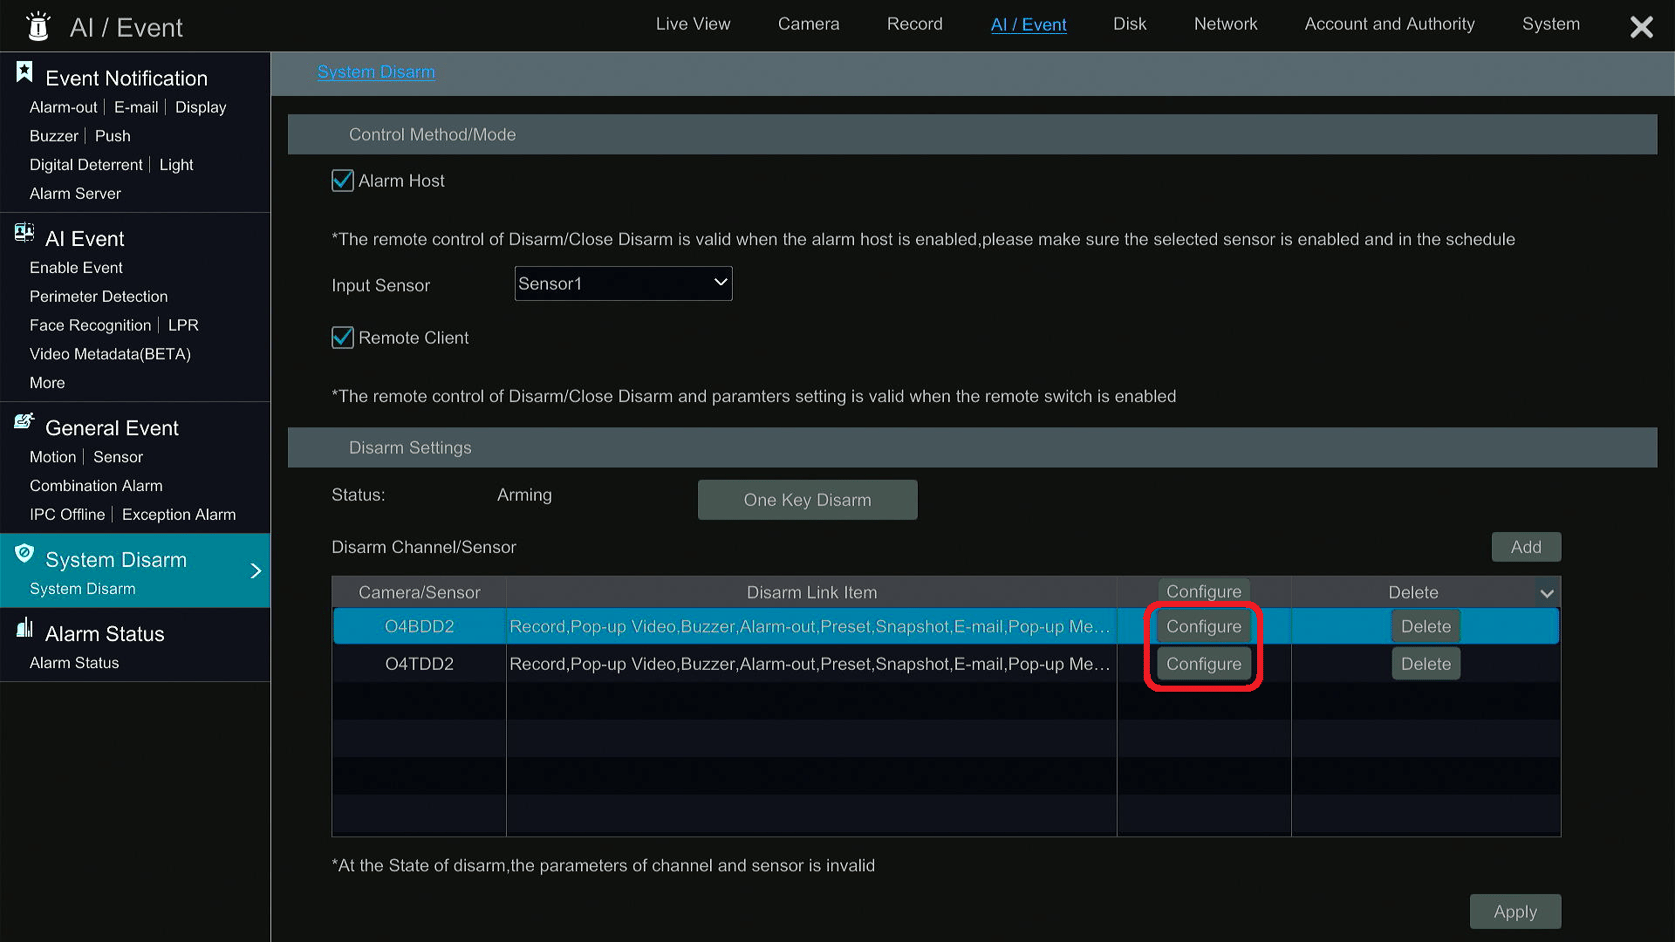Open the Disk settings tab
1675x942 pixels.
1129,23
